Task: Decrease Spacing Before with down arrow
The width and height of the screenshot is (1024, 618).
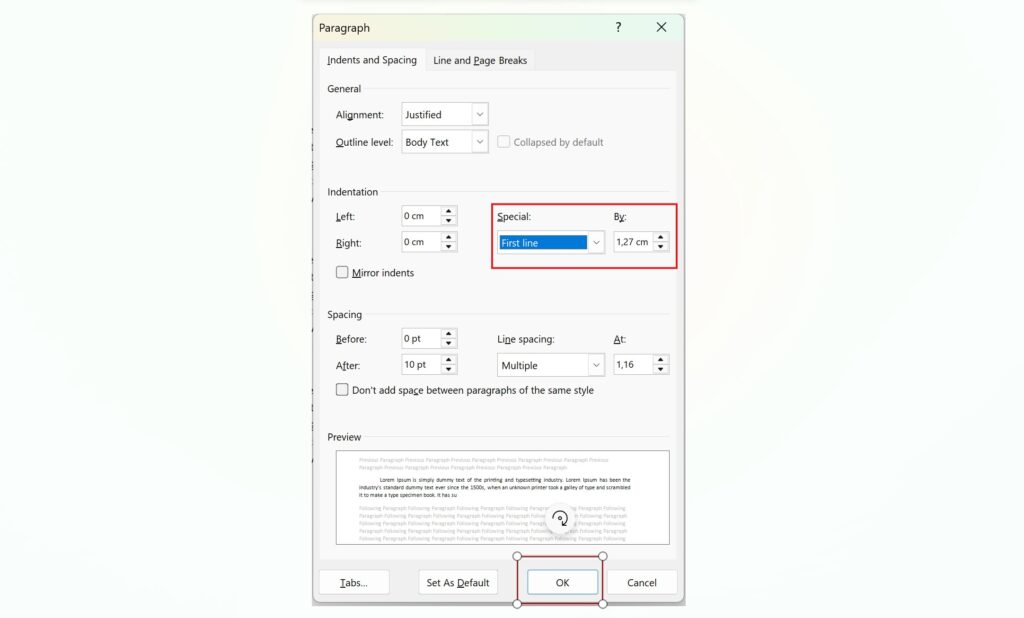Action: point(449,344)
